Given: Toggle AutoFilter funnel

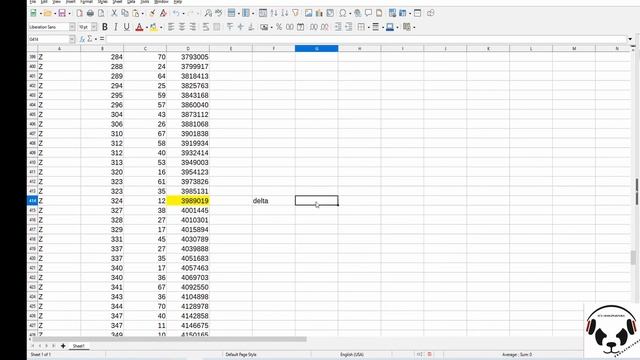Looking at the screenshot, I should pos(296,13).
